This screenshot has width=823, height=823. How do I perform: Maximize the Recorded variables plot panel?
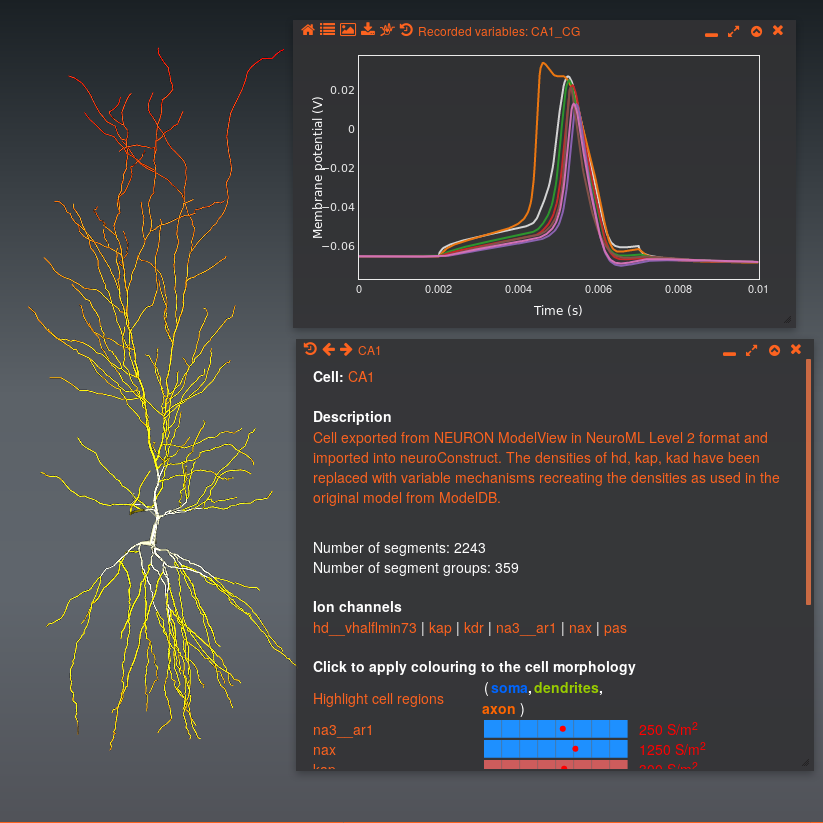click(x=734, y=32)
